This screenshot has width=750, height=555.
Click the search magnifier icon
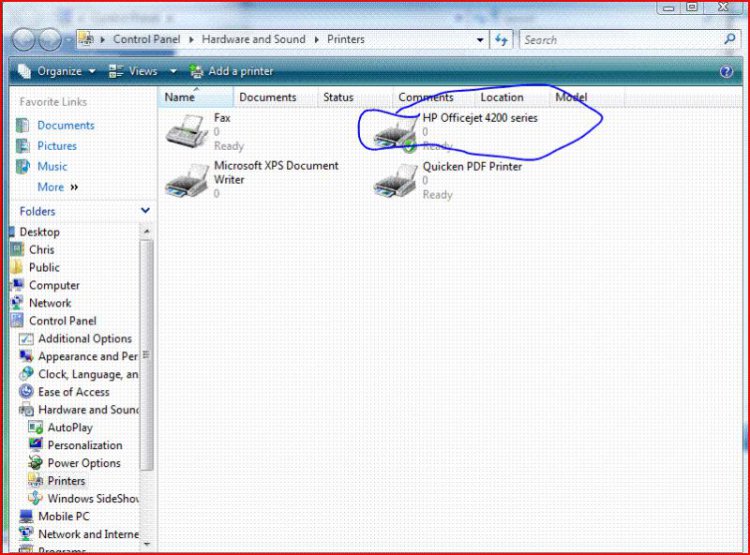coord(730,40)
